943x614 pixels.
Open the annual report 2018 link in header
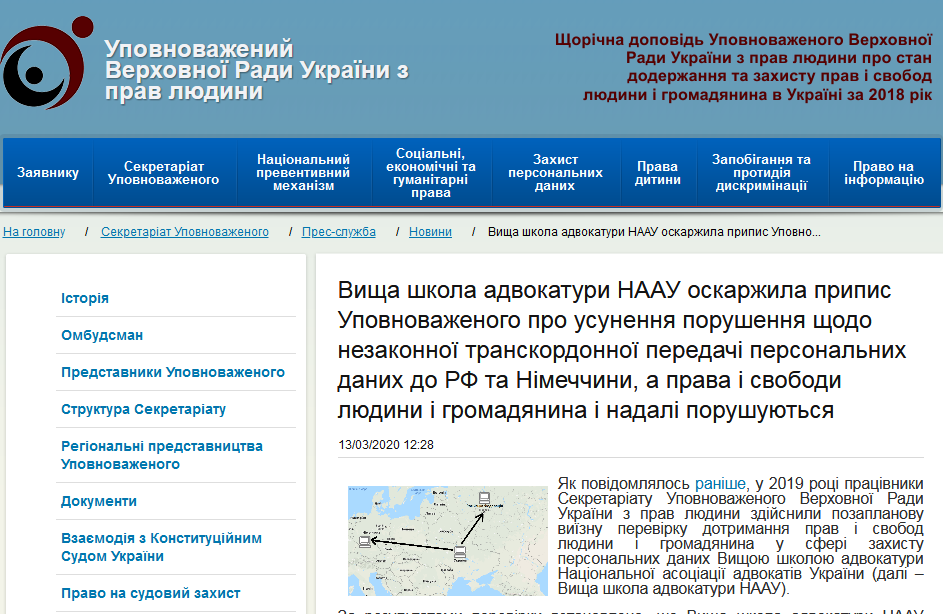(x=743, y=67)
